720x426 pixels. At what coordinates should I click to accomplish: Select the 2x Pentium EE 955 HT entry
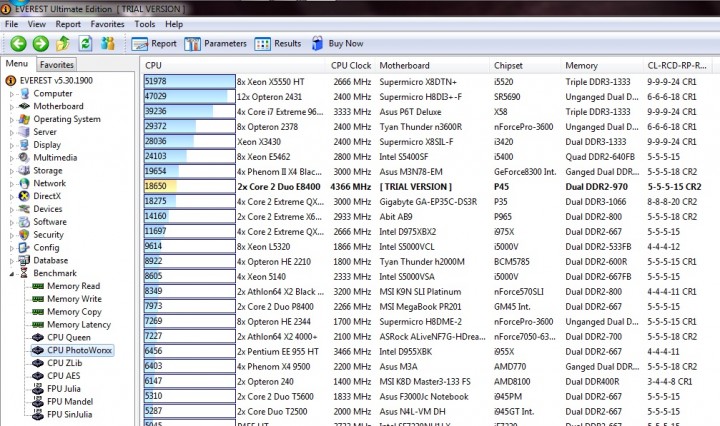coord(278,352)
